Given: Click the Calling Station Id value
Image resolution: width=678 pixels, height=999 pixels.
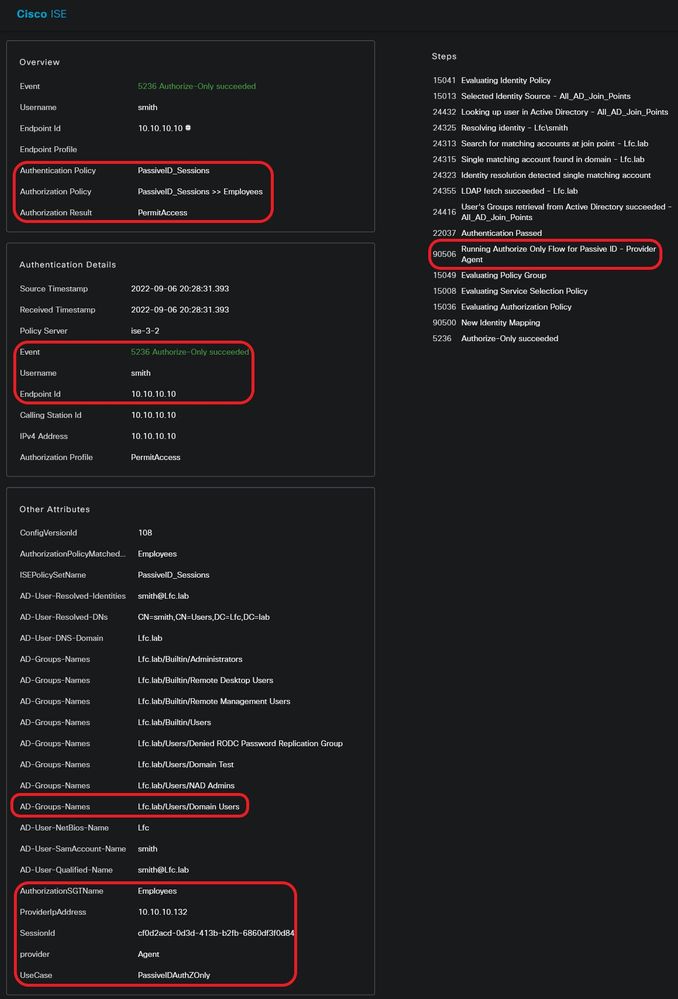Looking at the screenshot, I should coord(153,415).
